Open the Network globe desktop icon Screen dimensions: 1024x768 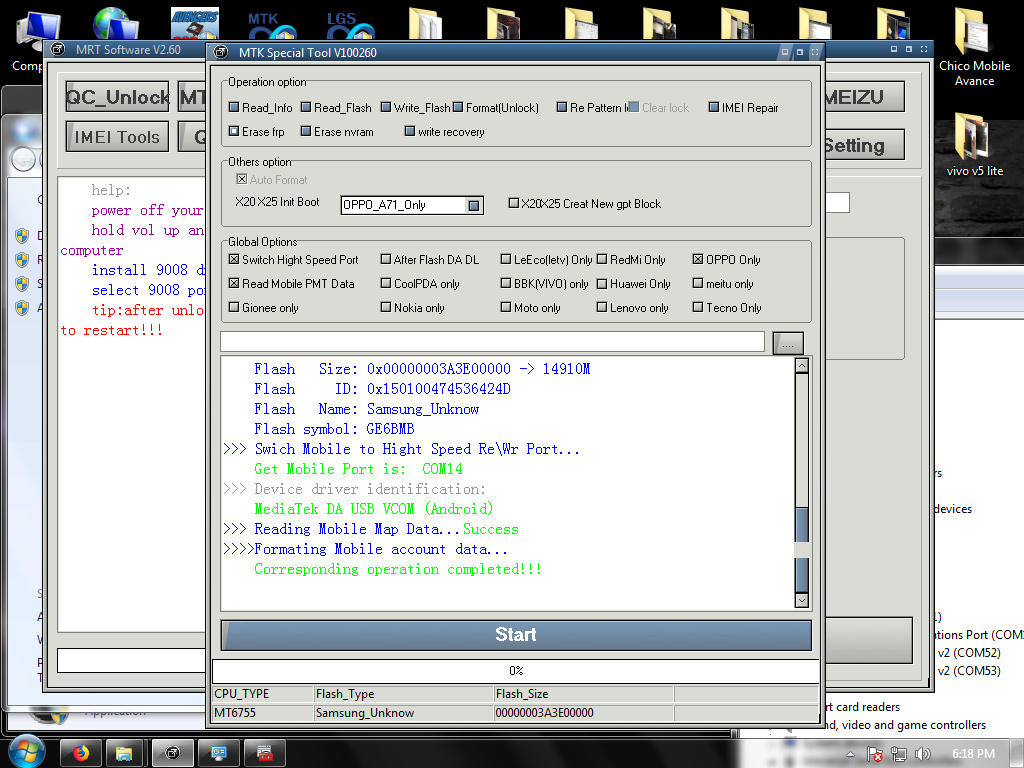point(115,24)
